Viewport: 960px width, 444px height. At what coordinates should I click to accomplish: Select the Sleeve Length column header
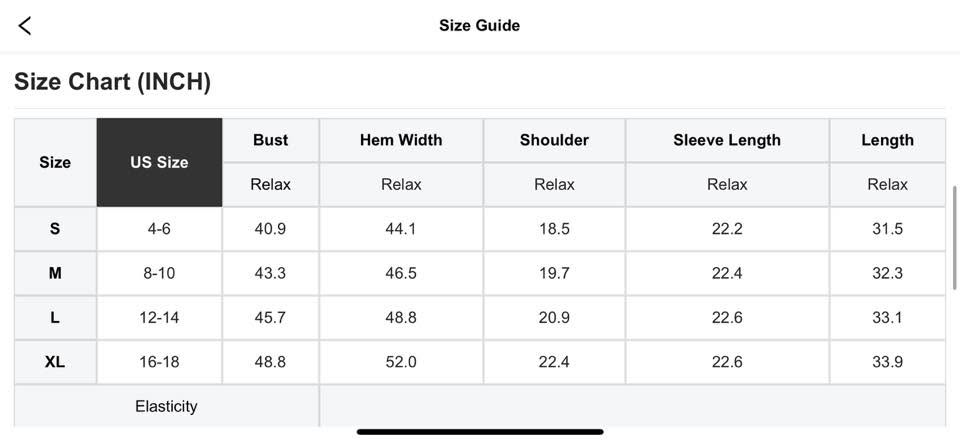click(727, 140)
